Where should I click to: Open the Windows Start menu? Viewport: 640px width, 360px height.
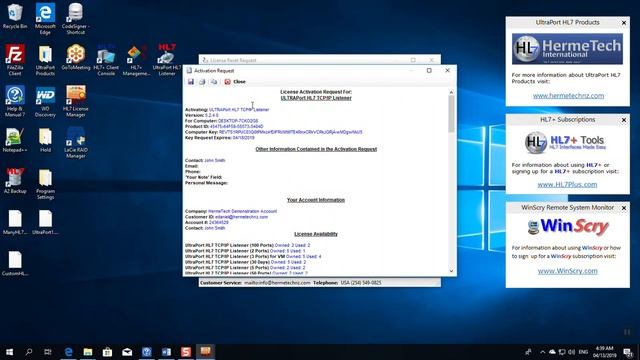coord(9,352)
